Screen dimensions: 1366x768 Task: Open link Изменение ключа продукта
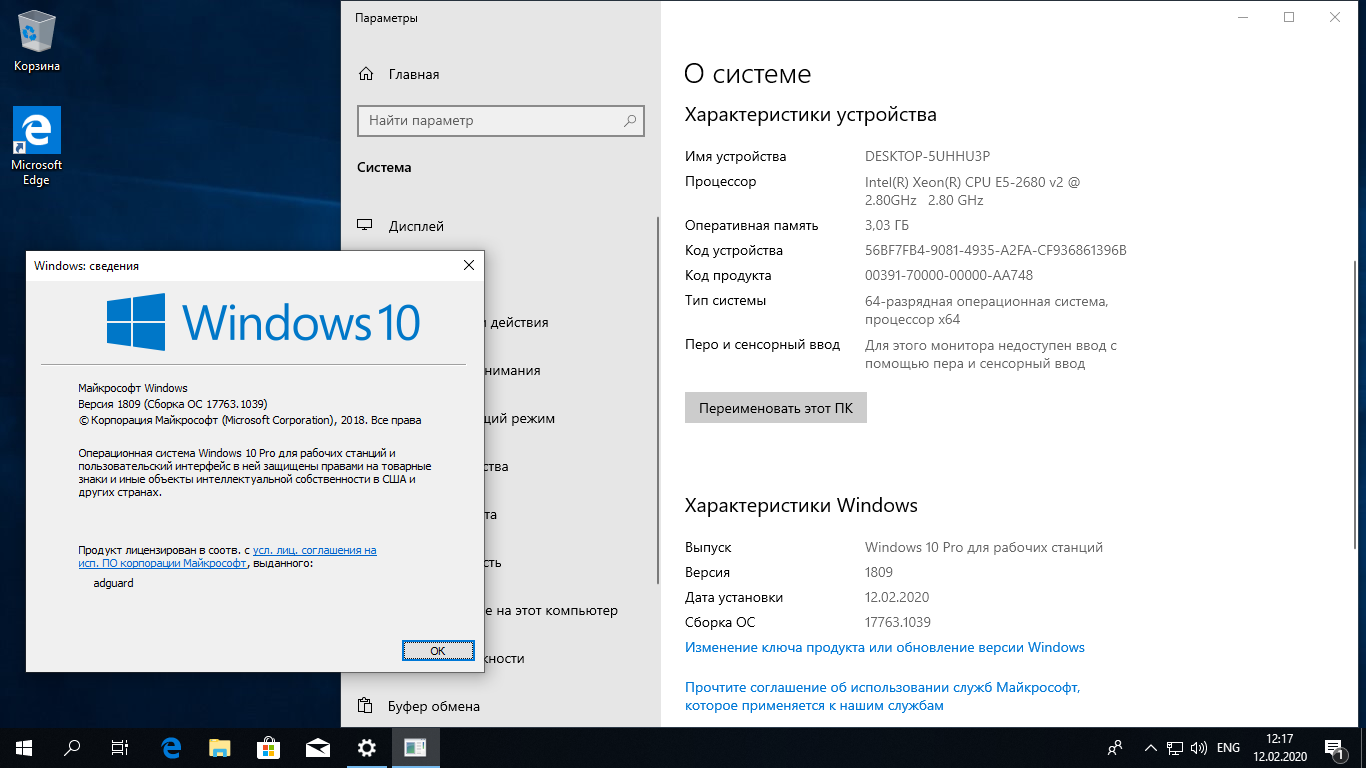885,647
